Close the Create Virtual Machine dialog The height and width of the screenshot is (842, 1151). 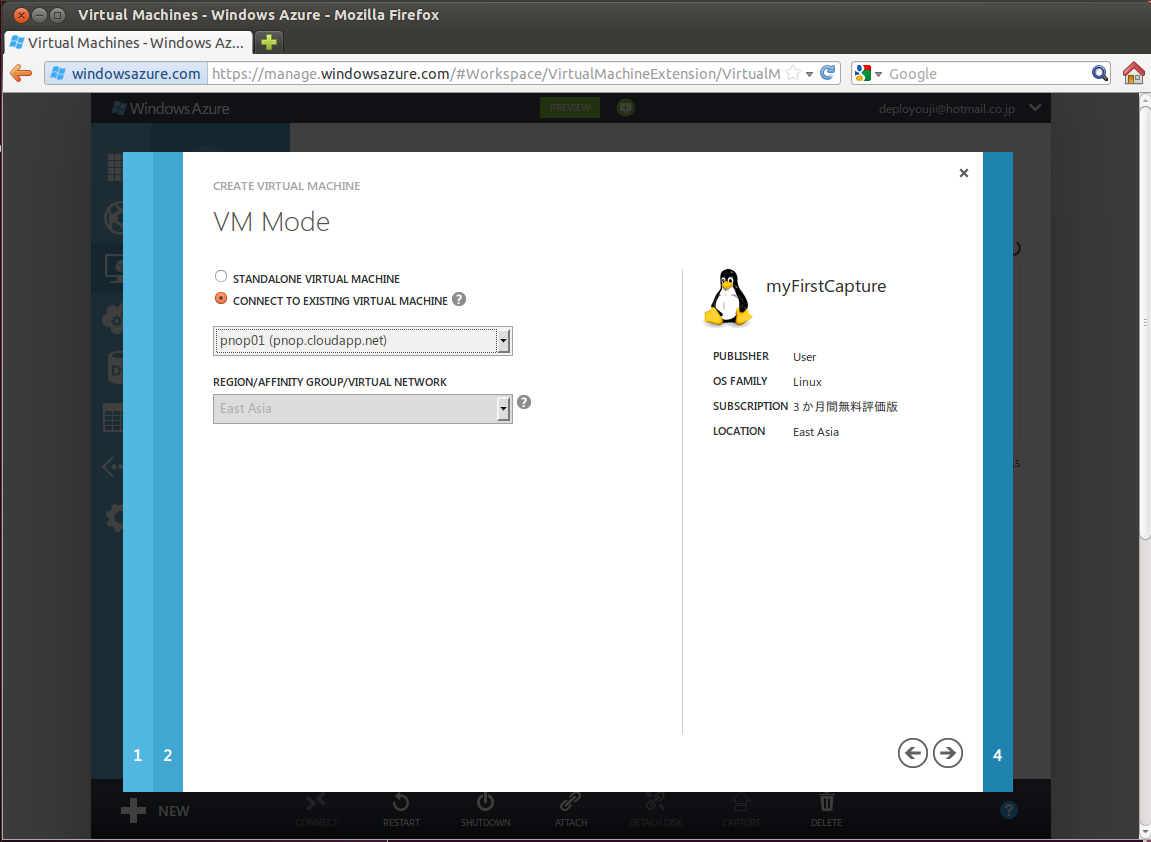click(x=964, y=173)
